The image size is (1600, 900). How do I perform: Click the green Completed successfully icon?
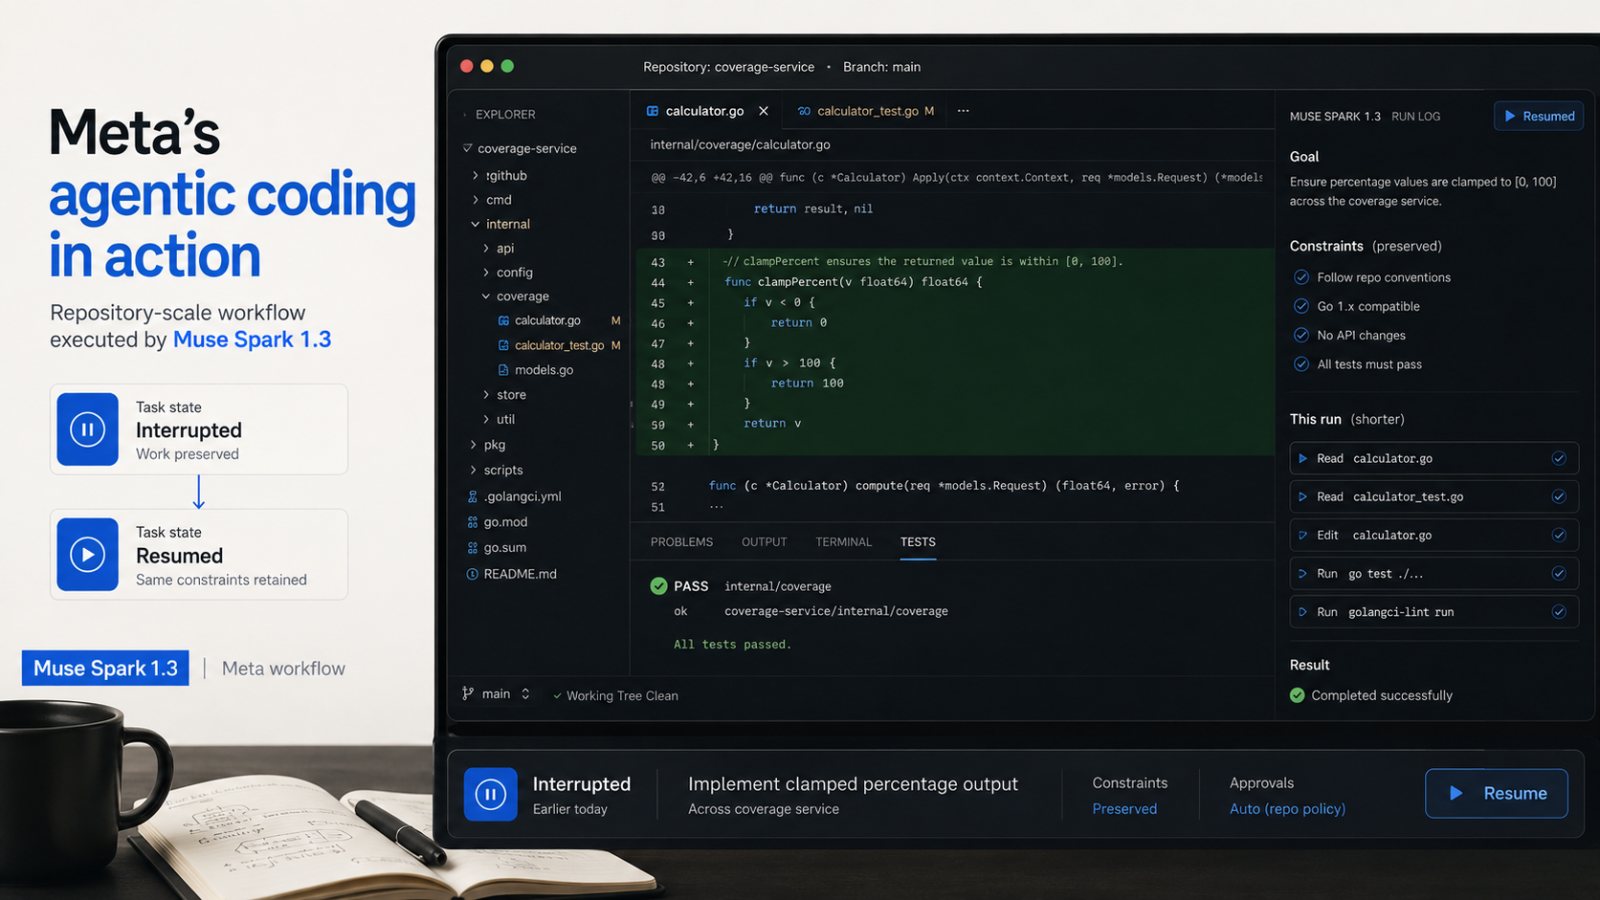[1297, 695]
